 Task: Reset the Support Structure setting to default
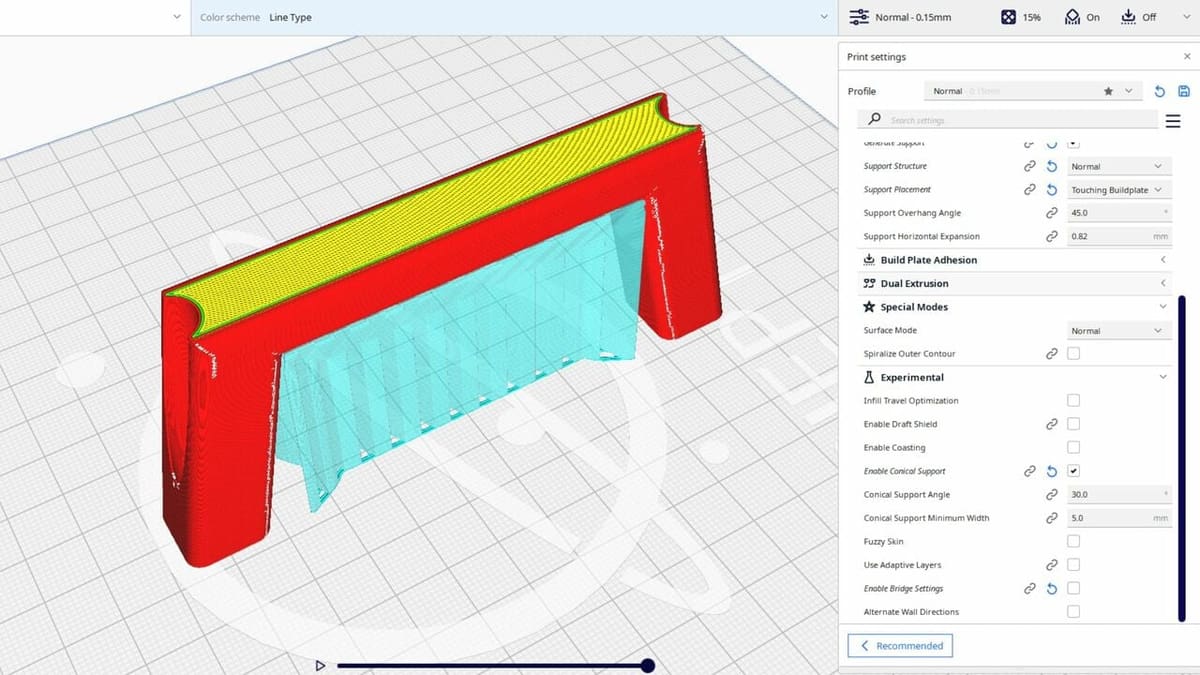coord(1051,166)
